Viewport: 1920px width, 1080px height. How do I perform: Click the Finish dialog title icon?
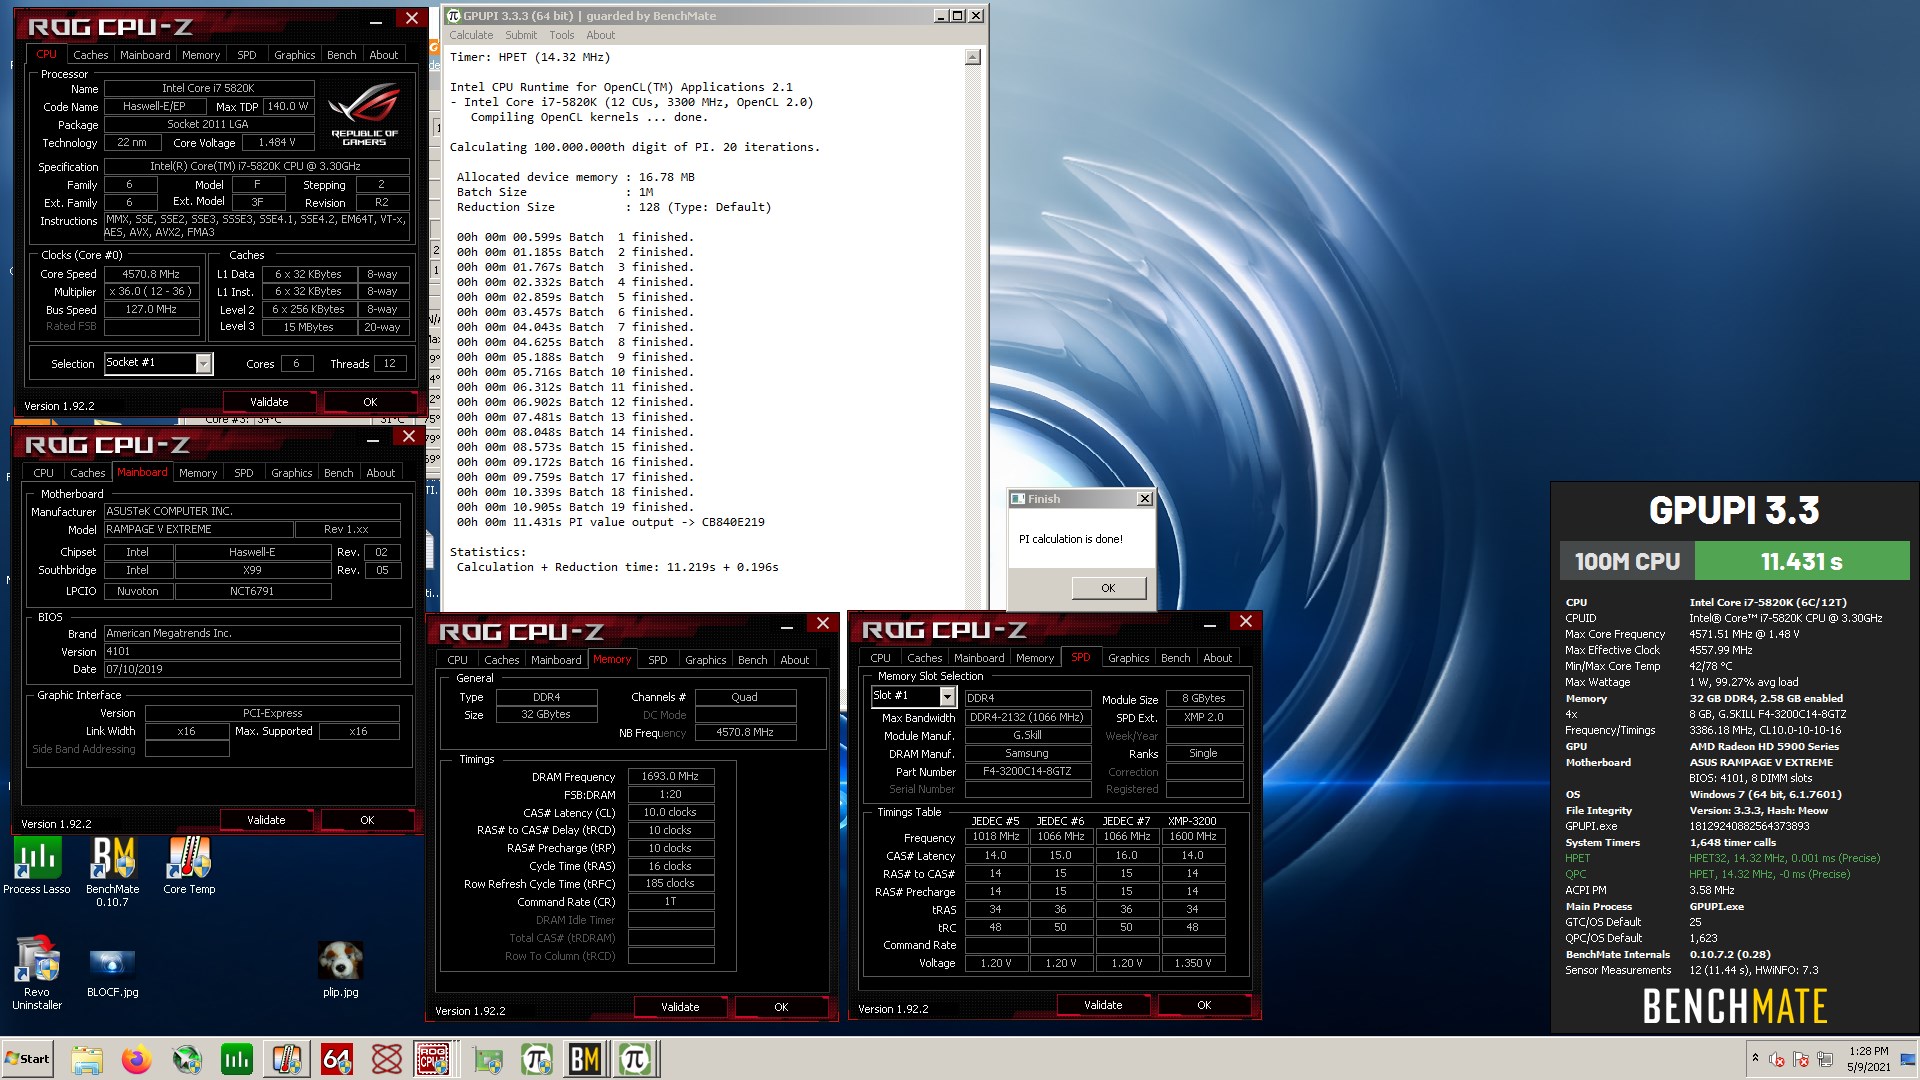click(1018, 499)
